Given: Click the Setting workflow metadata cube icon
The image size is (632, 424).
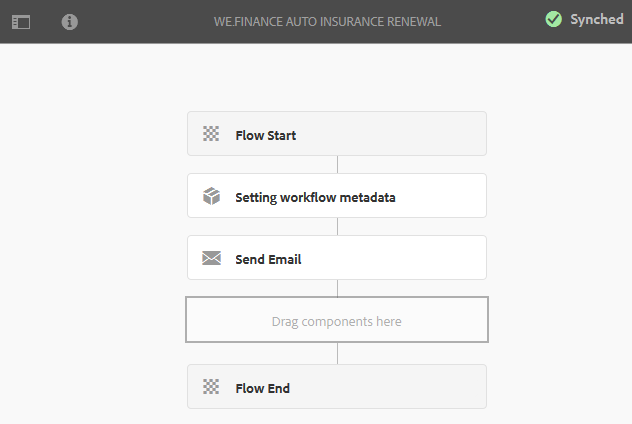Looking at the screenshot, I should (x=211, y=196).
